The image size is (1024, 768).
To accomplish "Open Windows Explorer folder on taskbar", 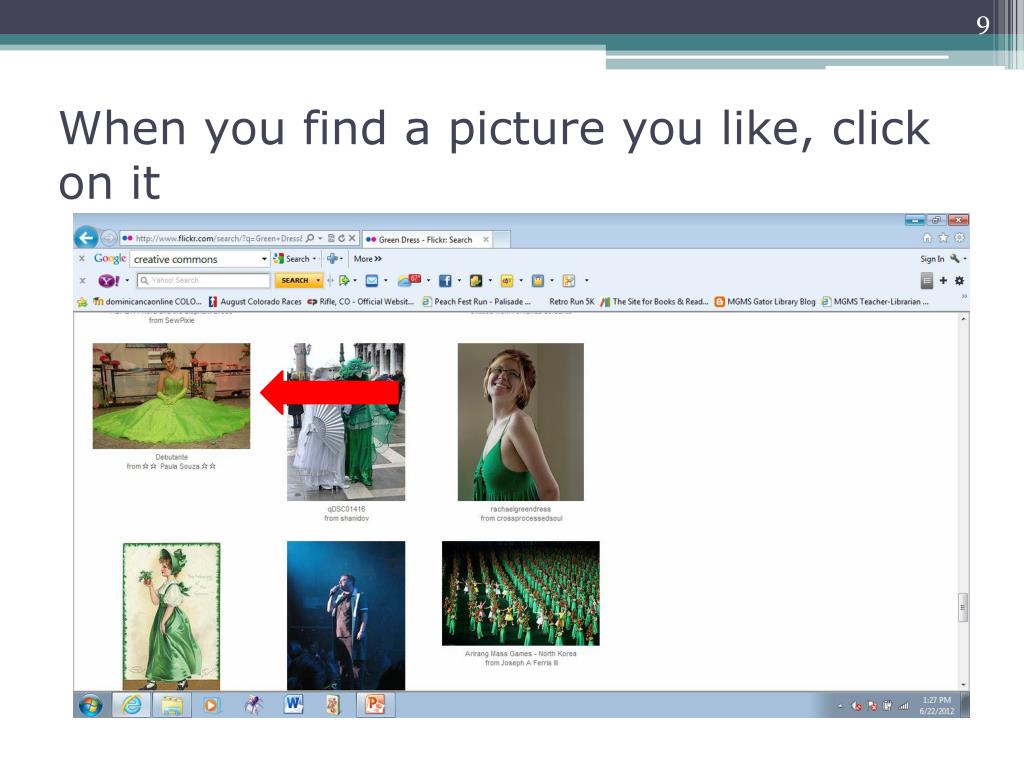I will click(172, 705).
